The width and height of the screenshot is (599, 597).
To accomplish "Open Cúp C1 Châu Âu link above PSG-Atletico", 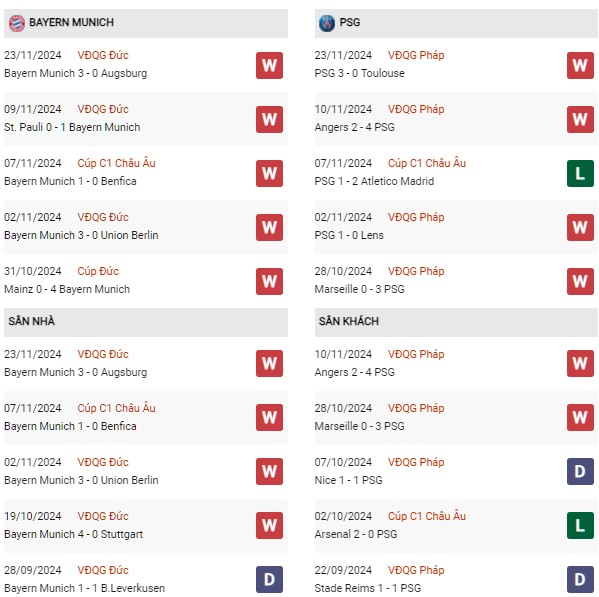I will pyautogui.click(x=427, y=163).
